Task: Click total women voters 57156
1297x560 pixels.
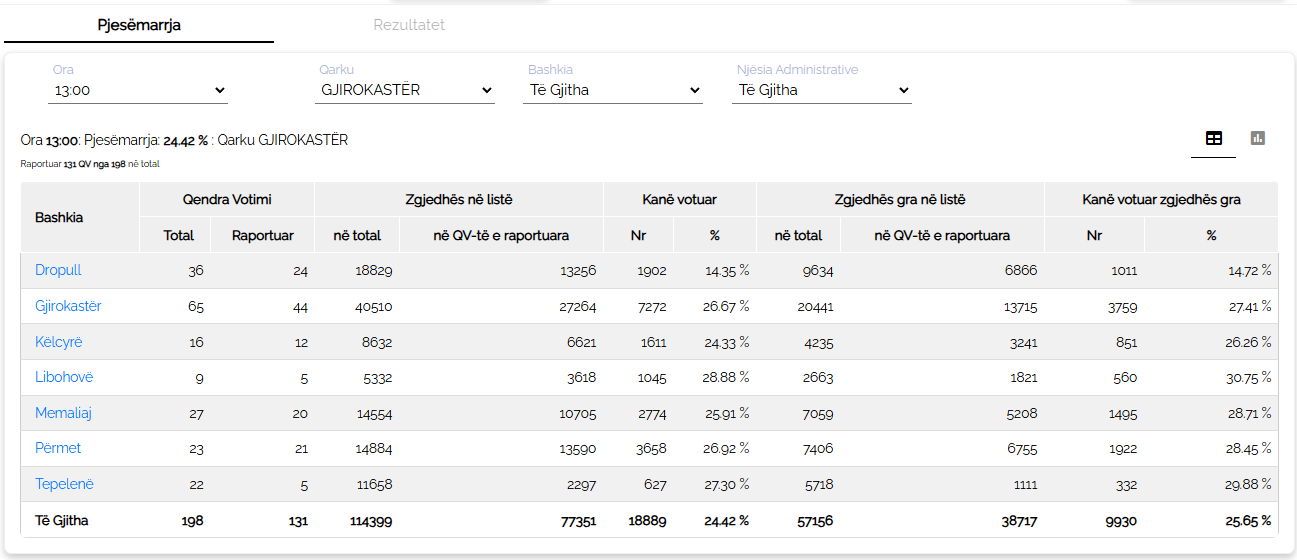Action: [813, 521]
